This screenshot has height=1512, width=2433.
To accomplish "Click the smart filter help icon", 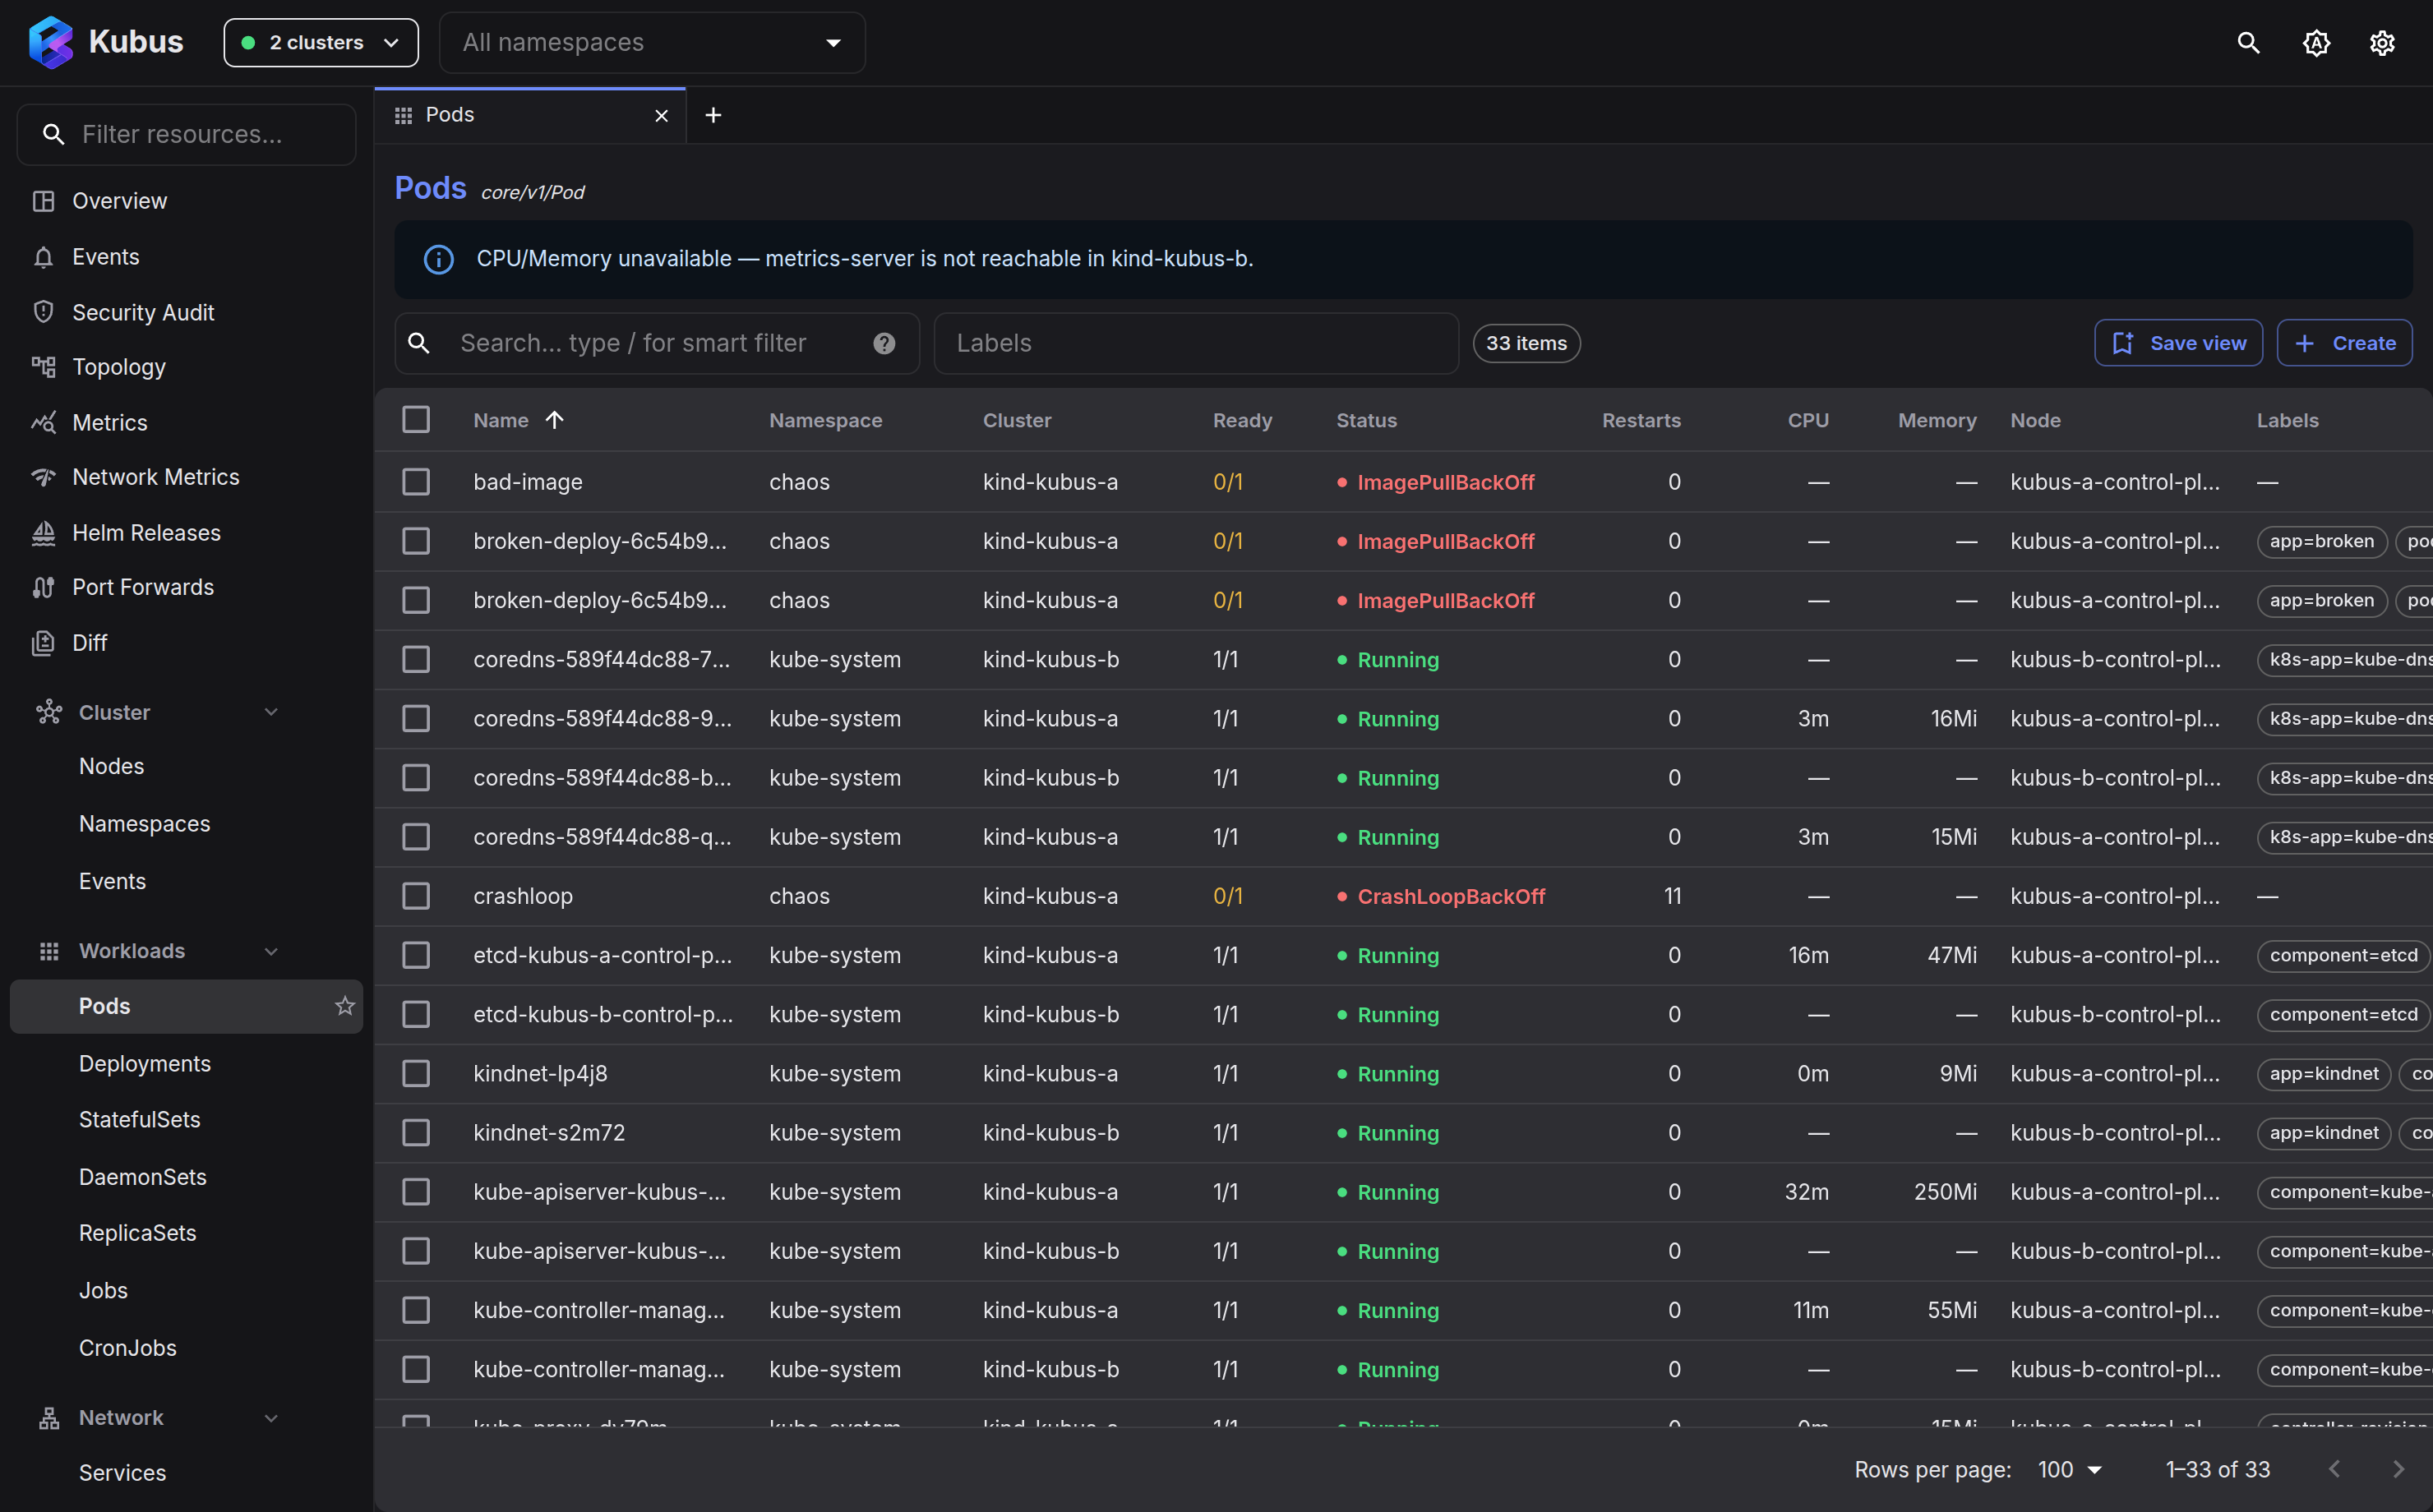I will click(884, 344).
